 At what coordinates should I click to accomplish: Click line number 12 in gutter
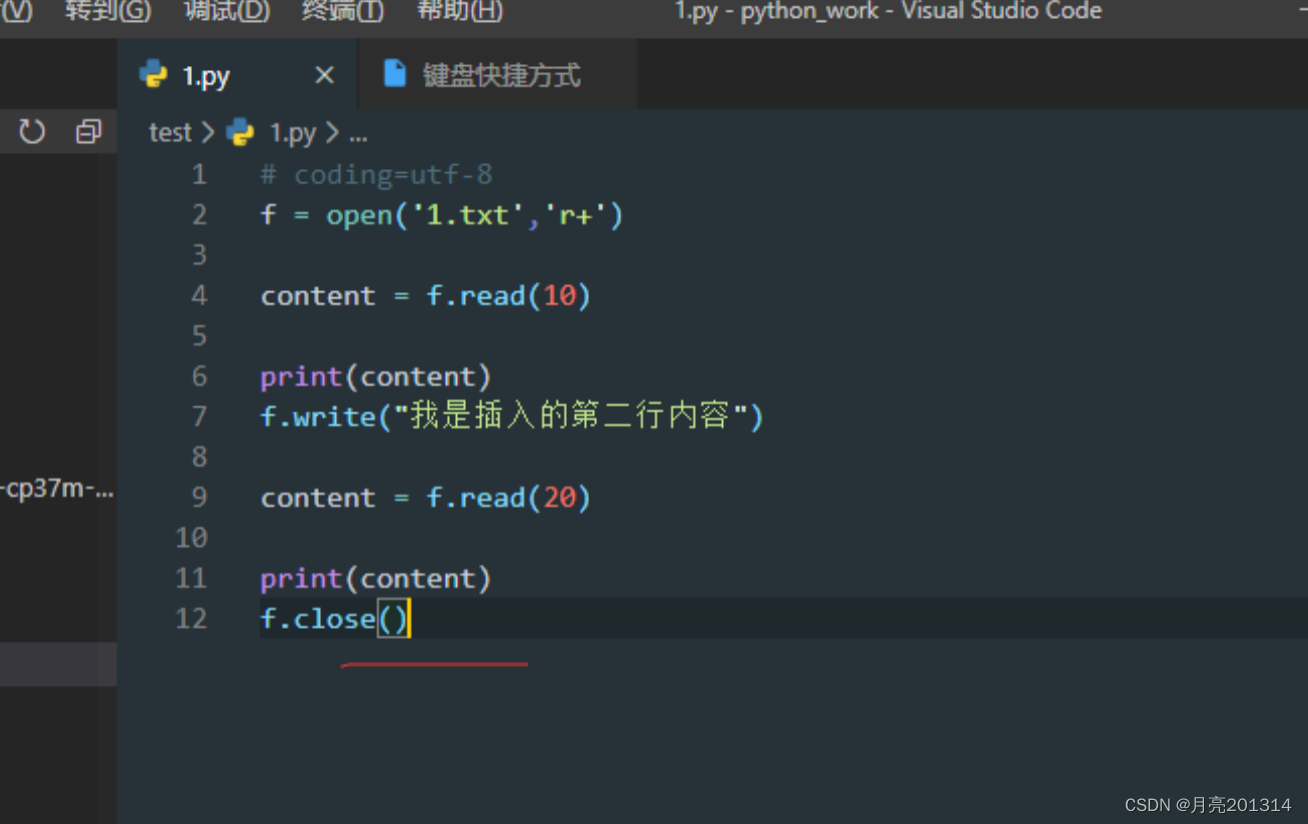click(x=191, y=618)
